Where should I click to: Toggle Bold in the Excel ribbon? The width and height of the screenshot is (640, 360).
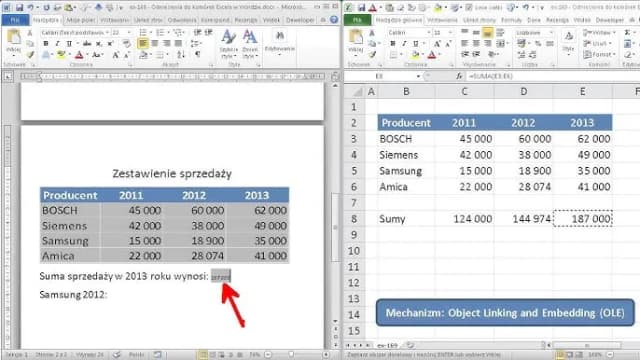click(x=393, y=43)
